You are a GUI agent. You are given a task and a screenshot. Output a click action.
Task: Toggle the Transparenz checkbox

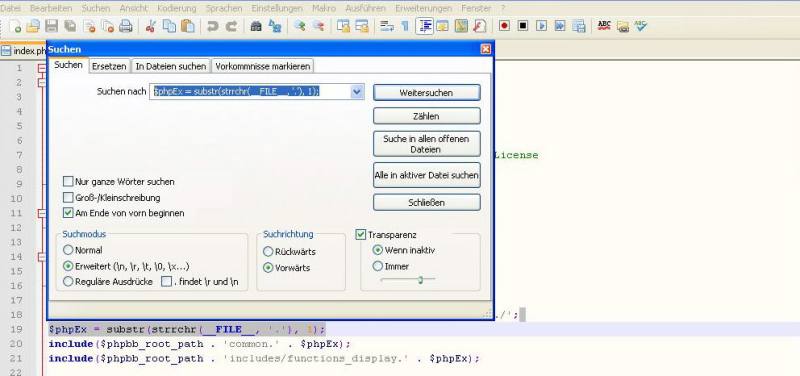coord(361,235)
